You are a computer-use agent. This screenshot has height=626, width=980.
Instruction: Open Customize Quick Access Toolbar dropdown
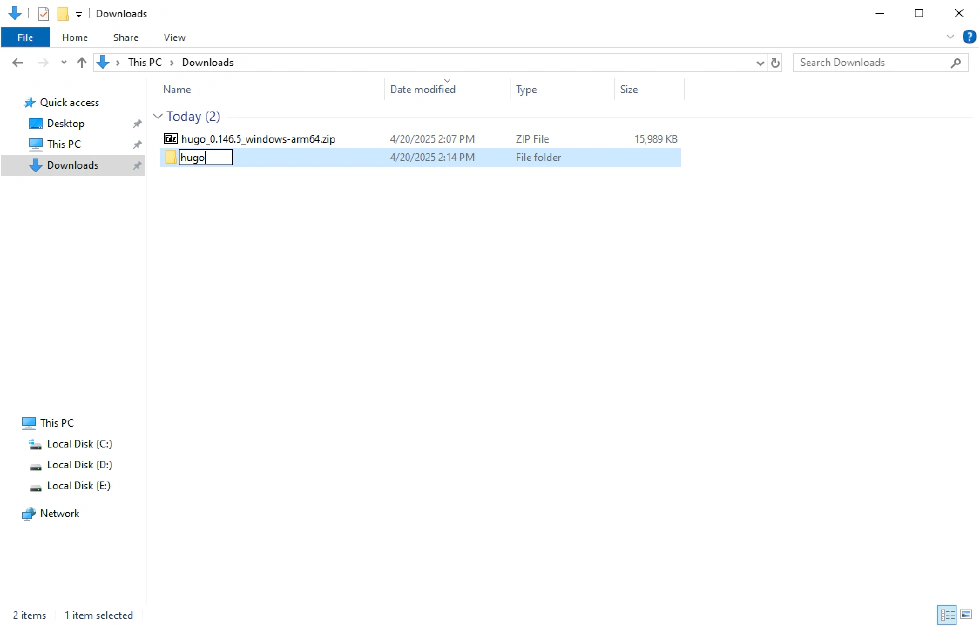(79, 14)
